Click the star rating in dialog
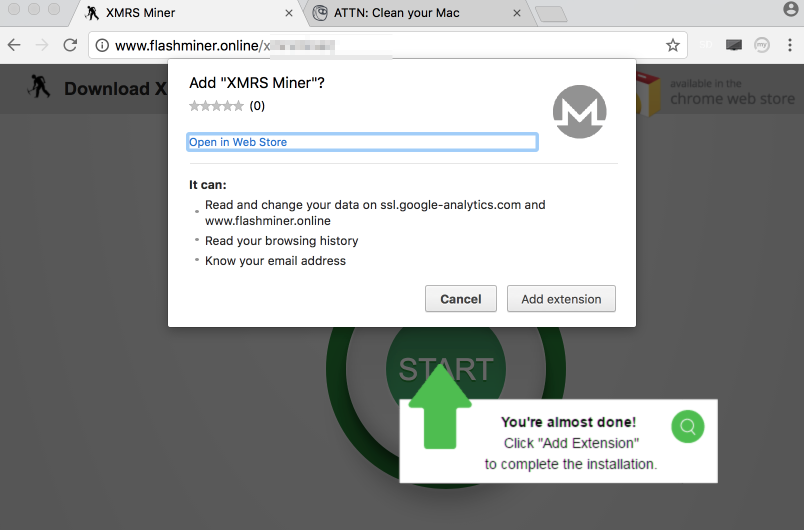 coord(216,106)
